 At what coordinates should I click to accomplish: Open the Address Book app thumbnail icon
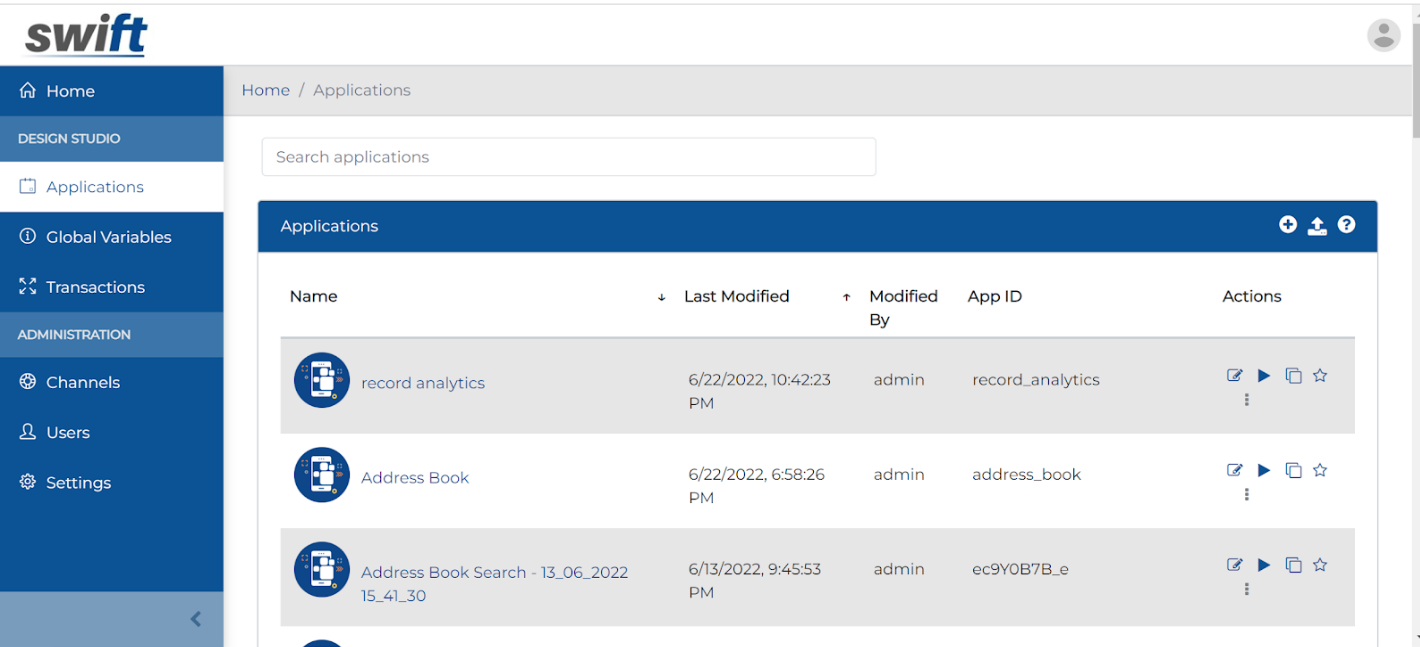click(x=322, y=475)
